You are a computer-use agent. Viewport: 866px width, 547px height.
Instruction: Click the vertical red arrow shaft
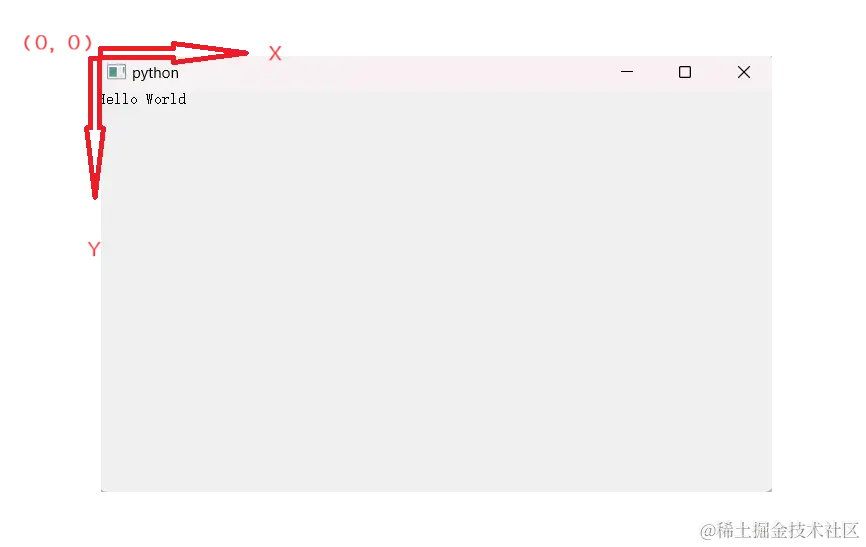pyautogui.click(x=96, y=91)
